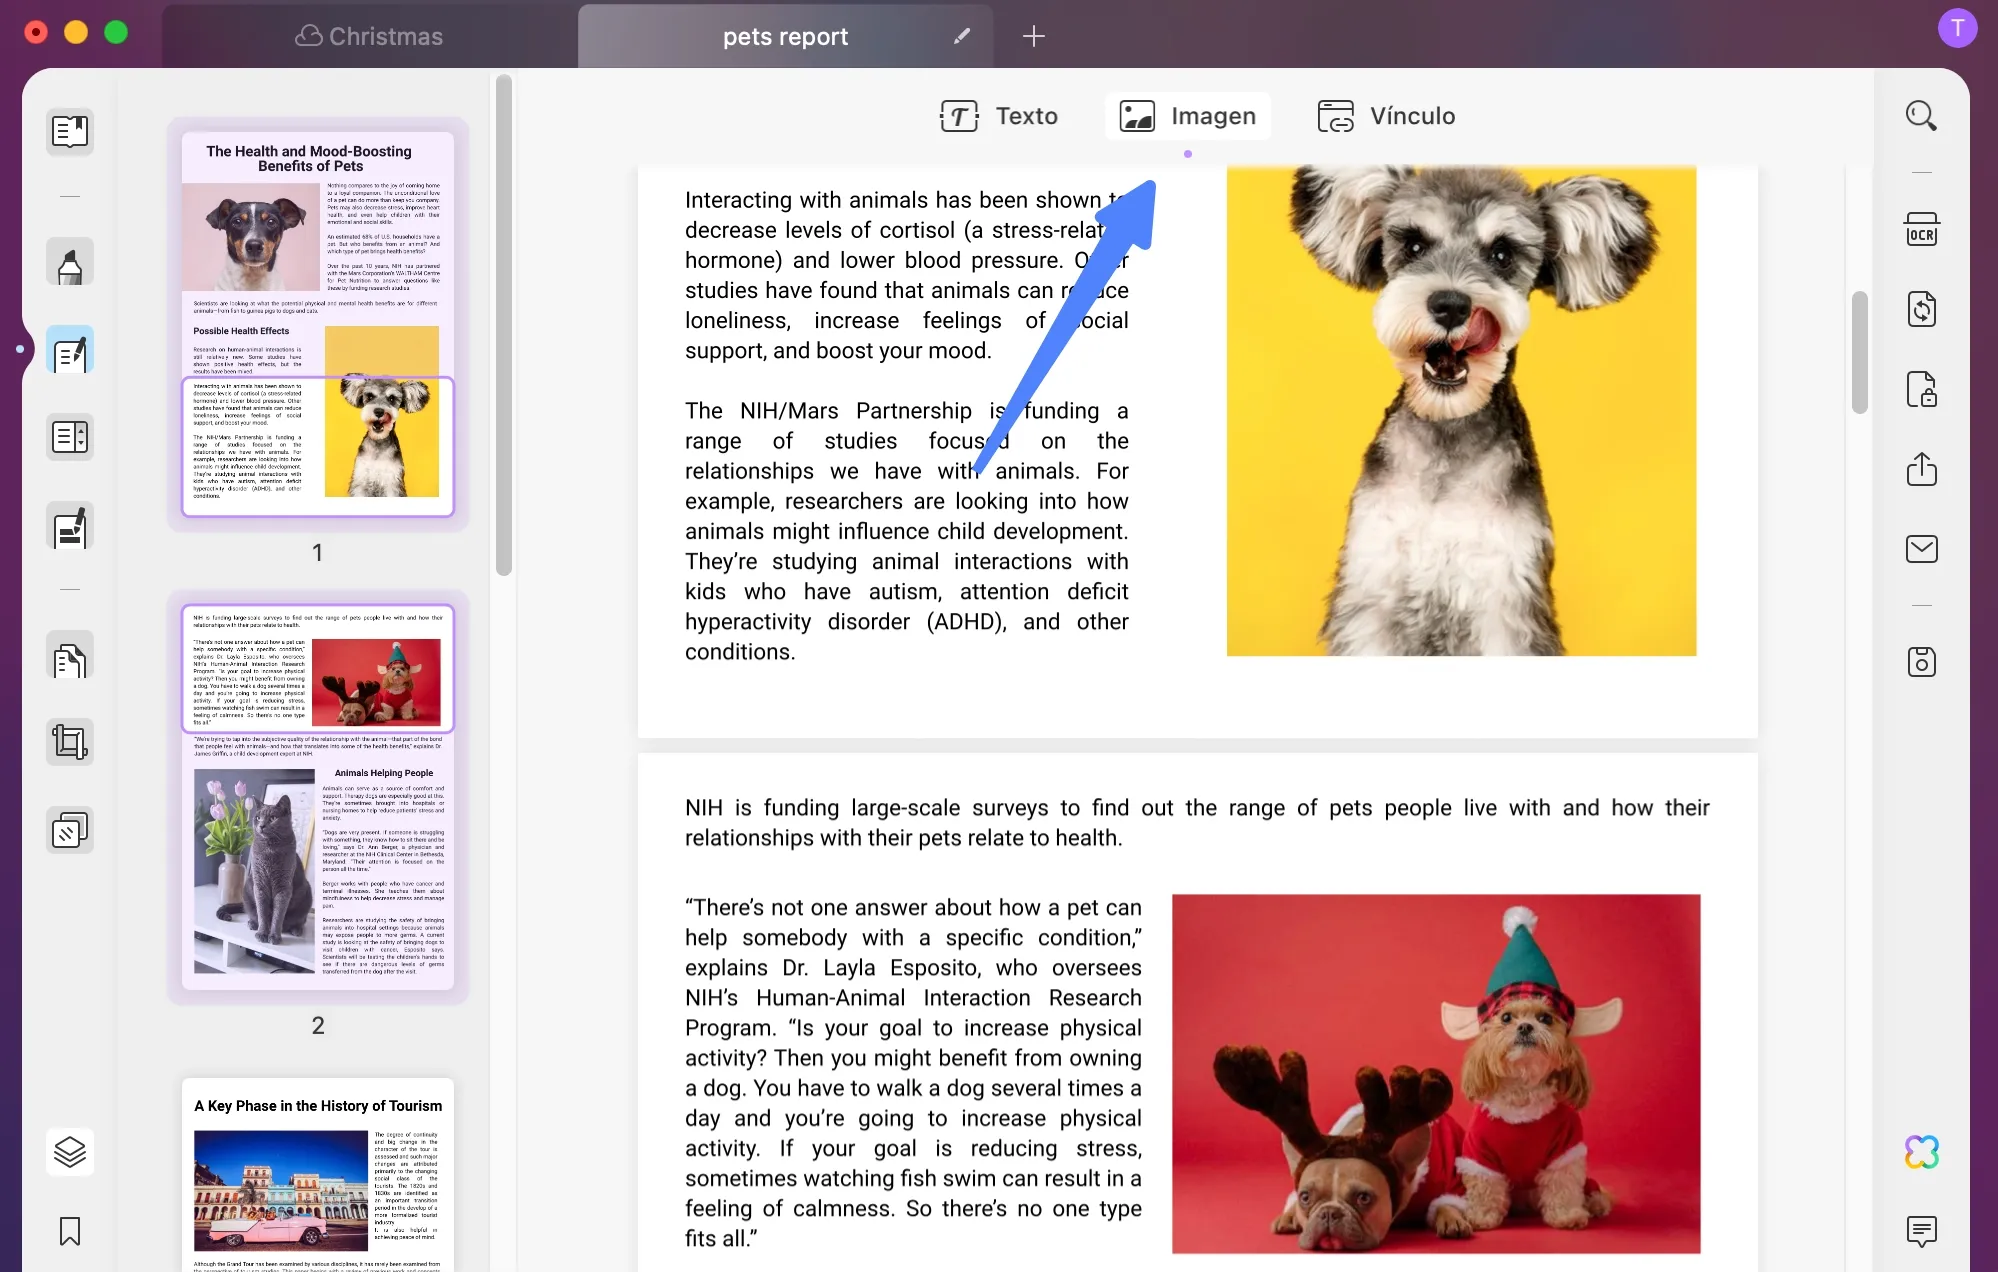Choose the Texto editing tool

[x=998, y=116]
